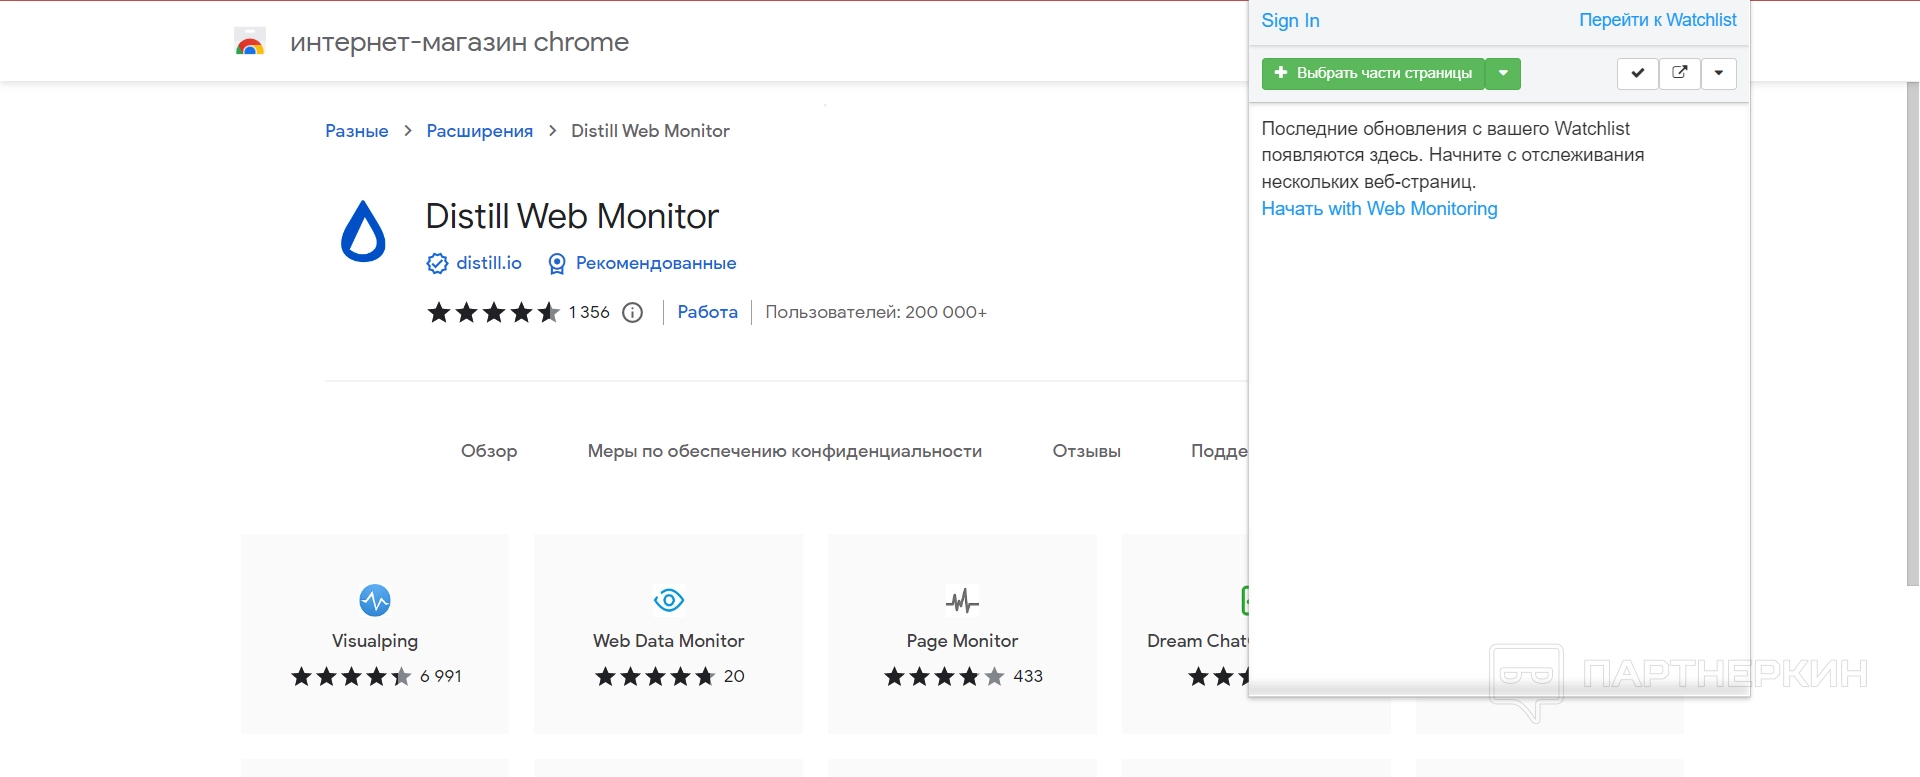Image resolution: width=1920 pixels, height=777 pixels.
Task: Click the Distill Web Monitor star rating
Action: pyautogui.click(x=493, y=313)
